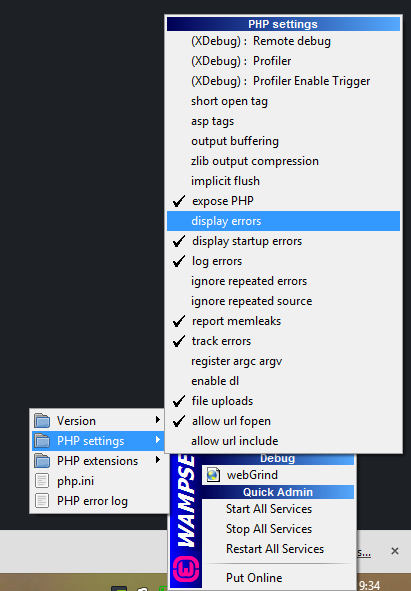Select the short open tag entry

point(283,101)
